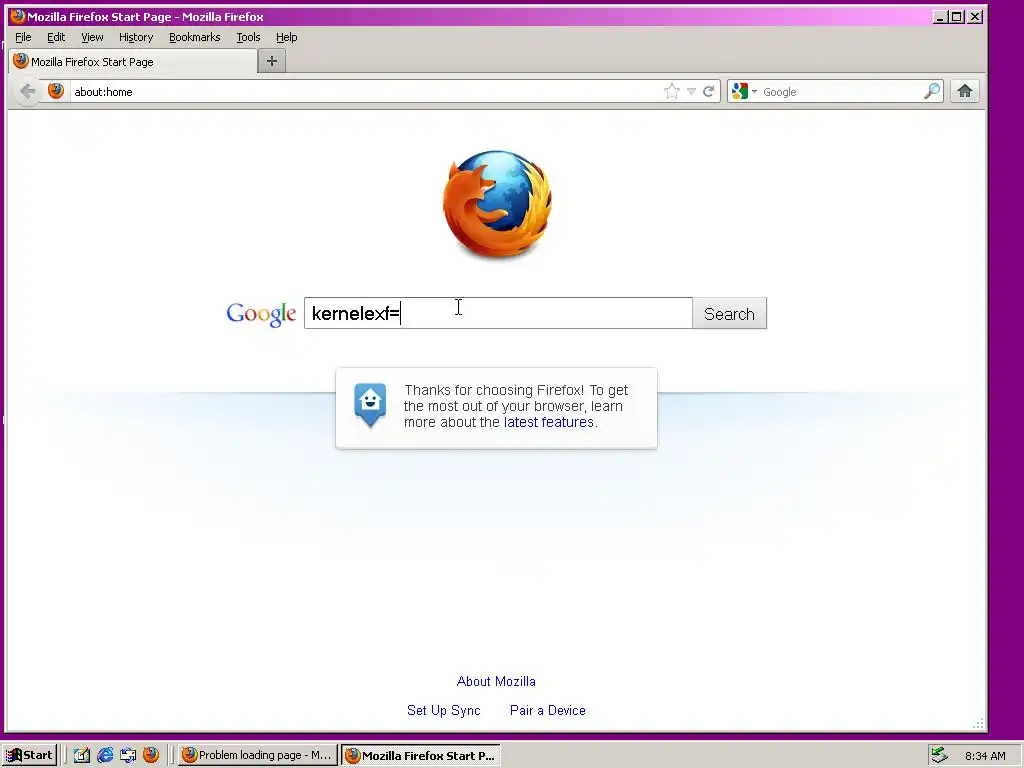Select Mozilla Firefox Start Page taskbar button
This screenshot has height=768, width=1024.
coord(421,755)
